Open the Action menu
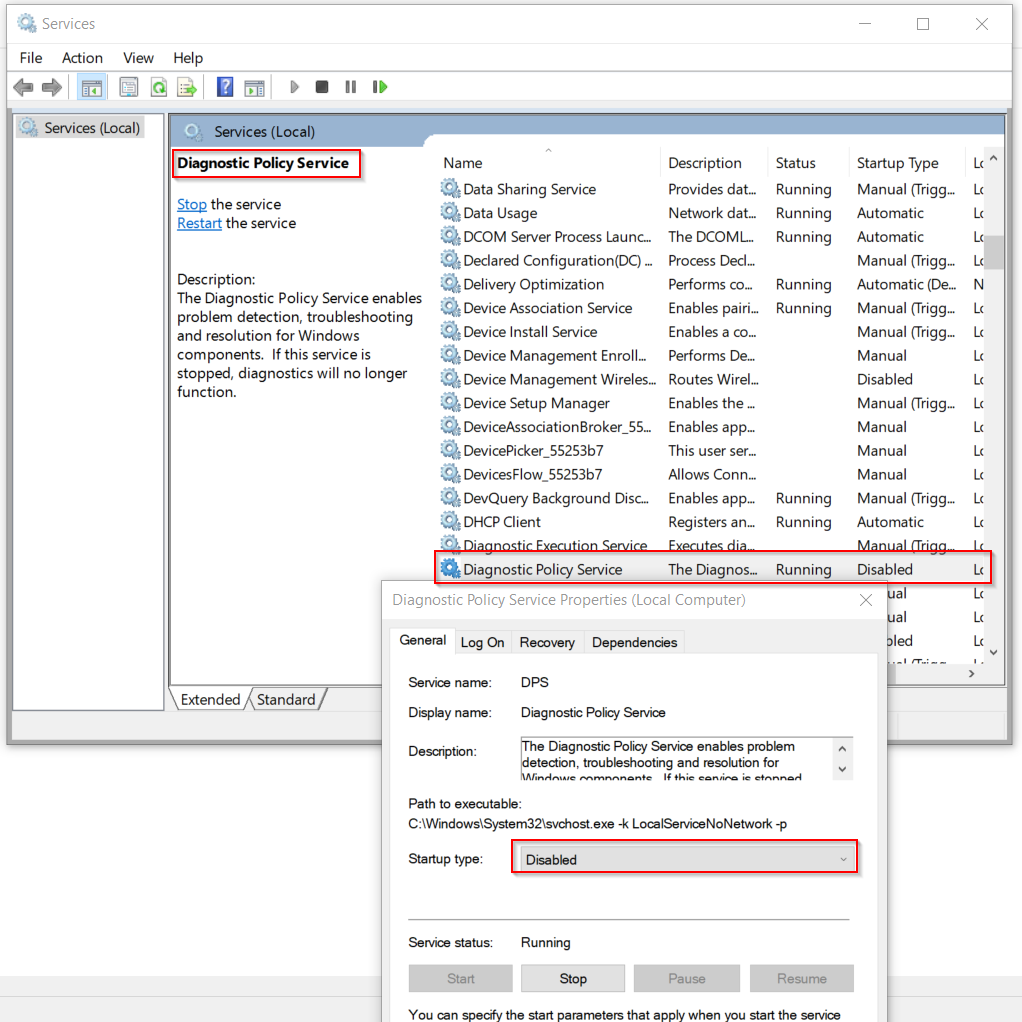Image resolution: width=1022 pixels, height=1022 pixels. 82,58
